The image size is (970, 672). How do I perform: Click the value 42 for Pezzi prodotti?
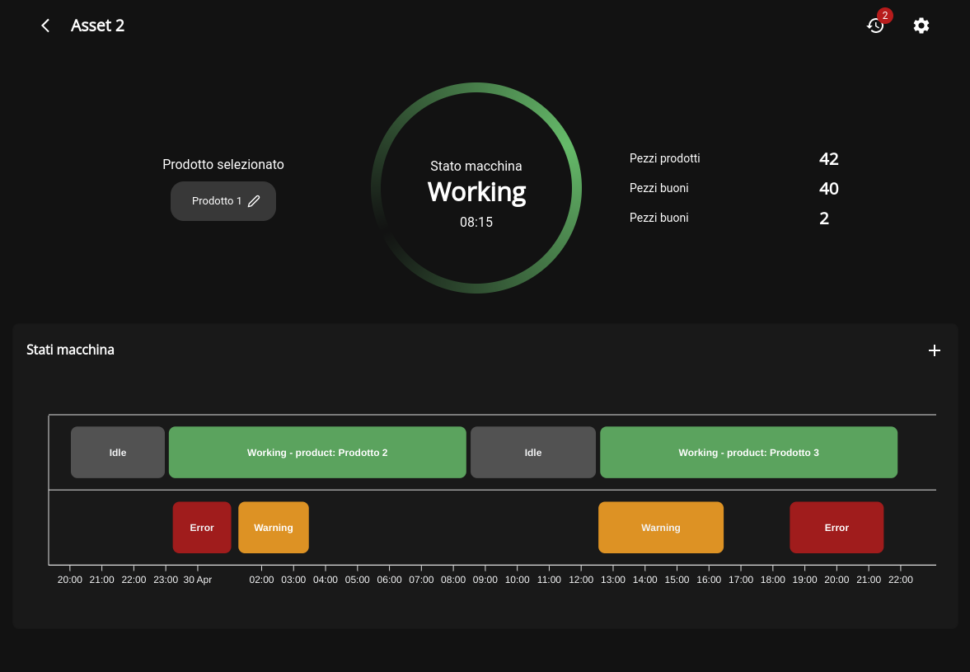829,159
